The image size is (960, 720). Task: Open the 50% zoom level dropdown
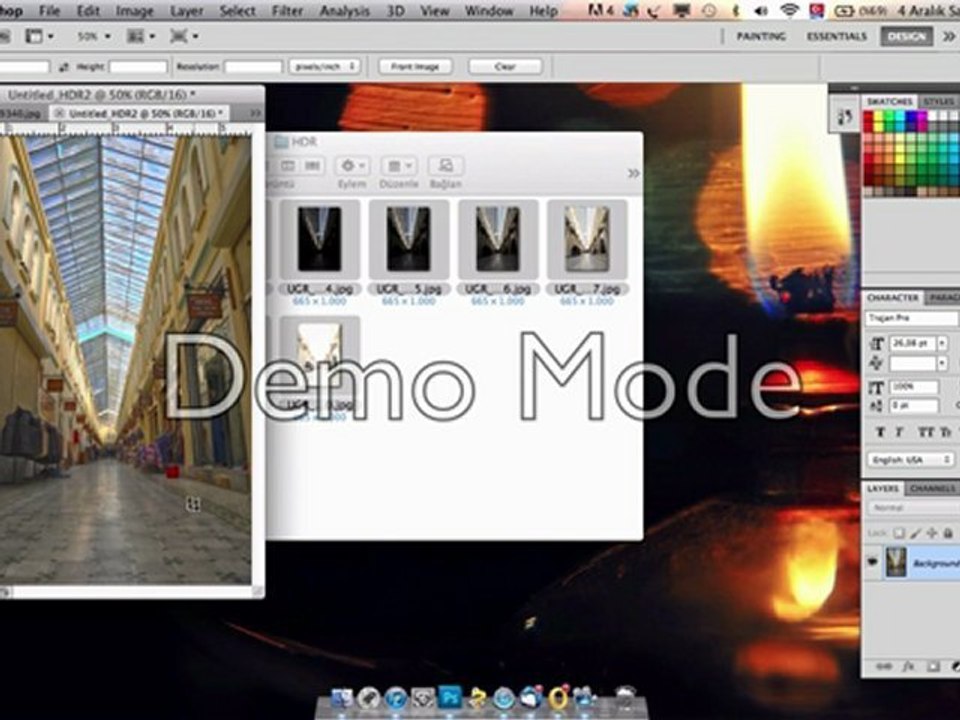point(94,36)
